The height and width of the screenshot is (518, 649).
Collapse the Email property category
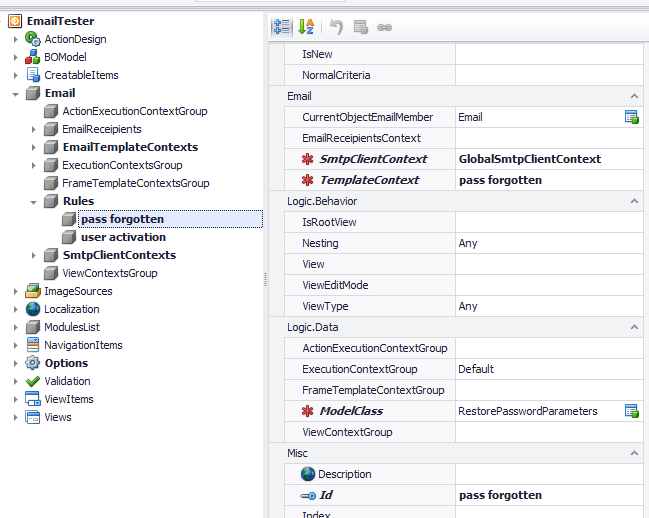click(x=634, y=96)
